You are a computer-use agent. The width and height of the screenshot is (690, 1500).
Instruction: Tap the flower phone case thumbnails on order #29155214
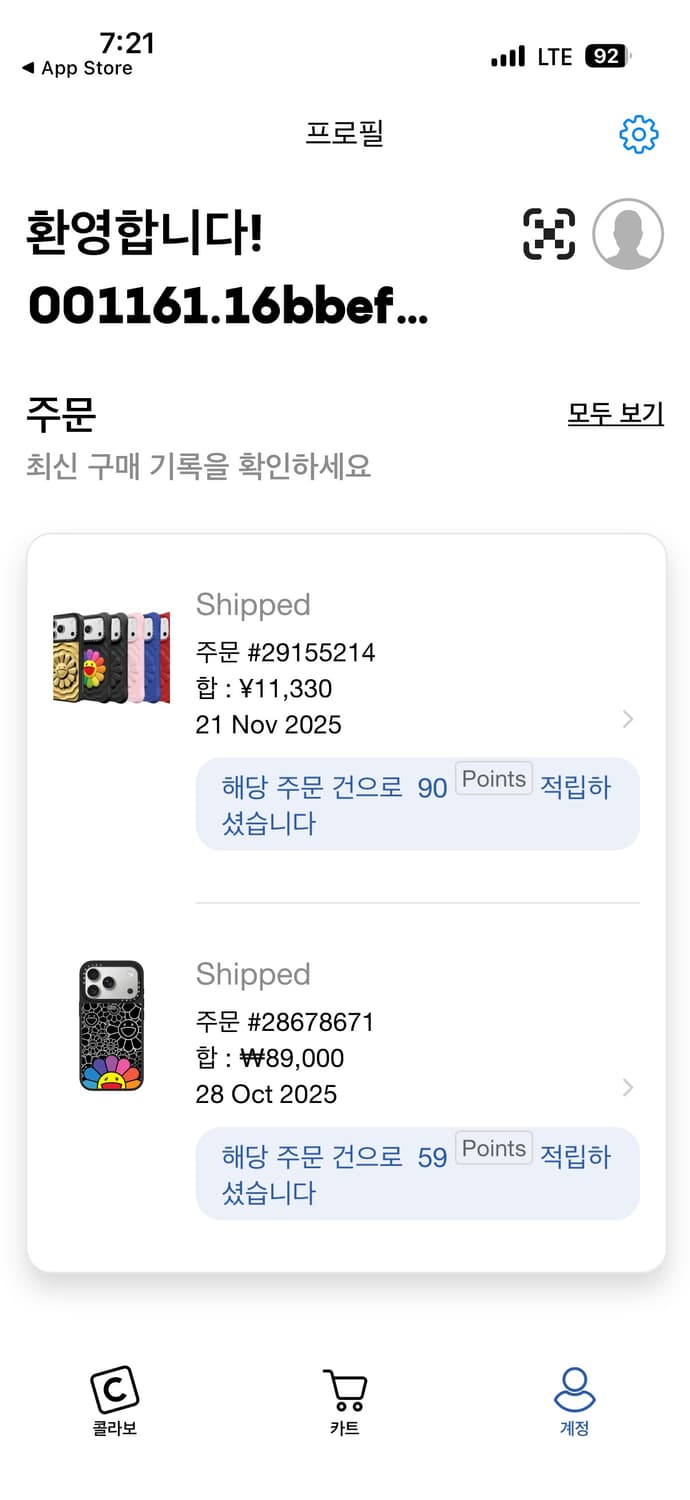click(x=110, y=655)
